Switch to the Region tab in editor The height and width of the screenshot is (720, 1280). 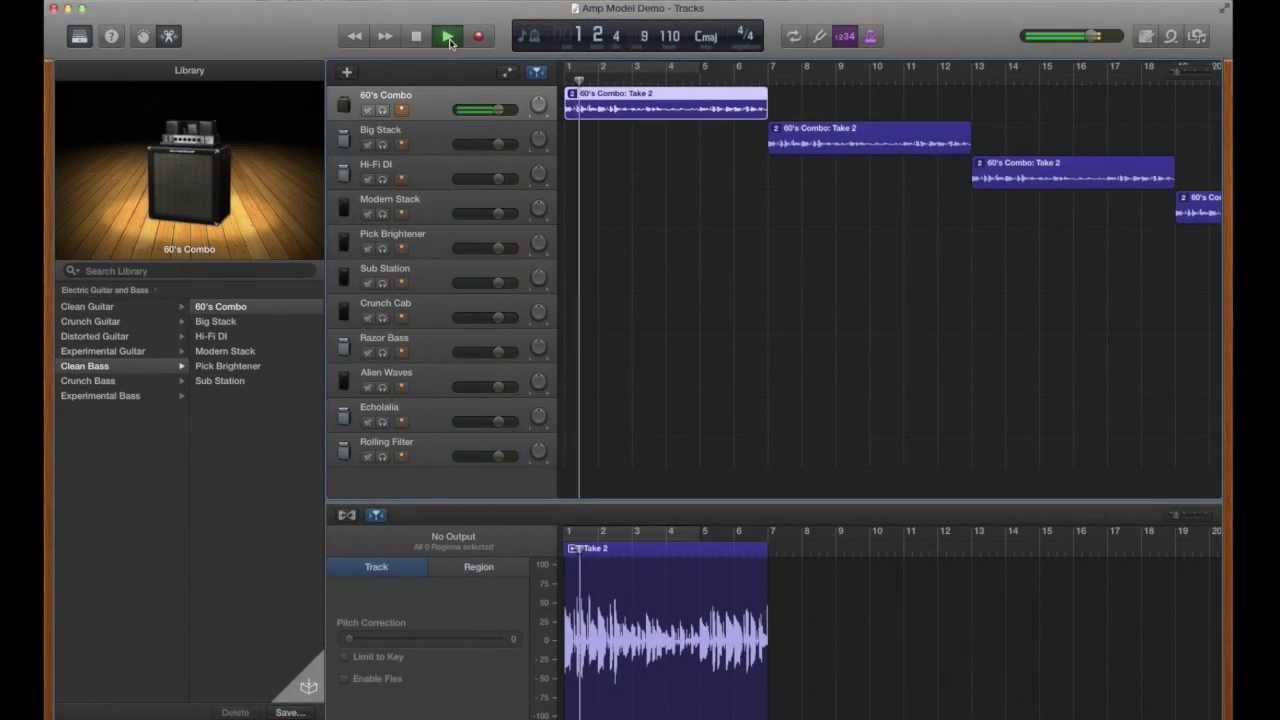coord(478,567)
